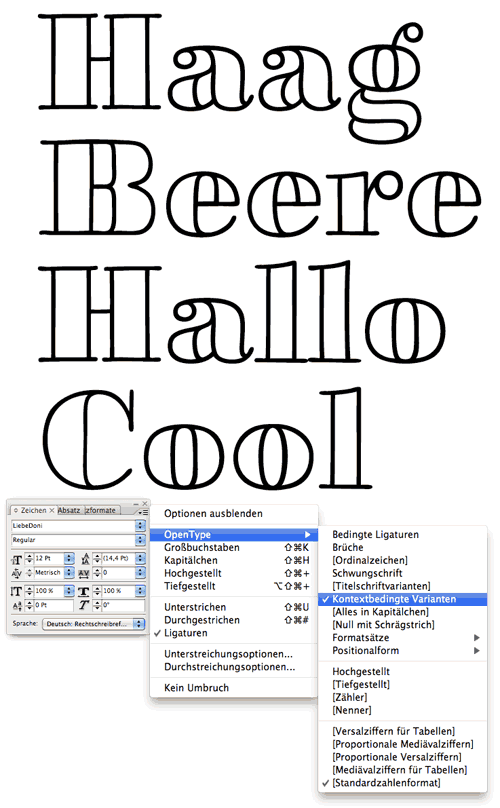Click the skew italic icon
The height and width of the screenshot is (808, 500).
coord(84,605)
